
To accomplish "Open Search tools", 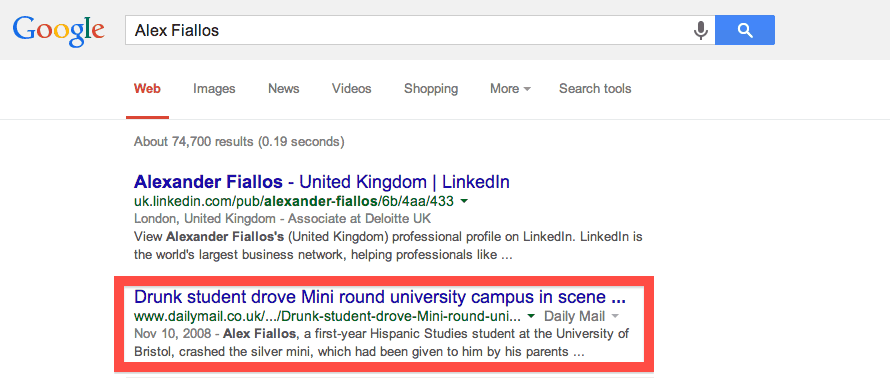I will click(595, 89).
